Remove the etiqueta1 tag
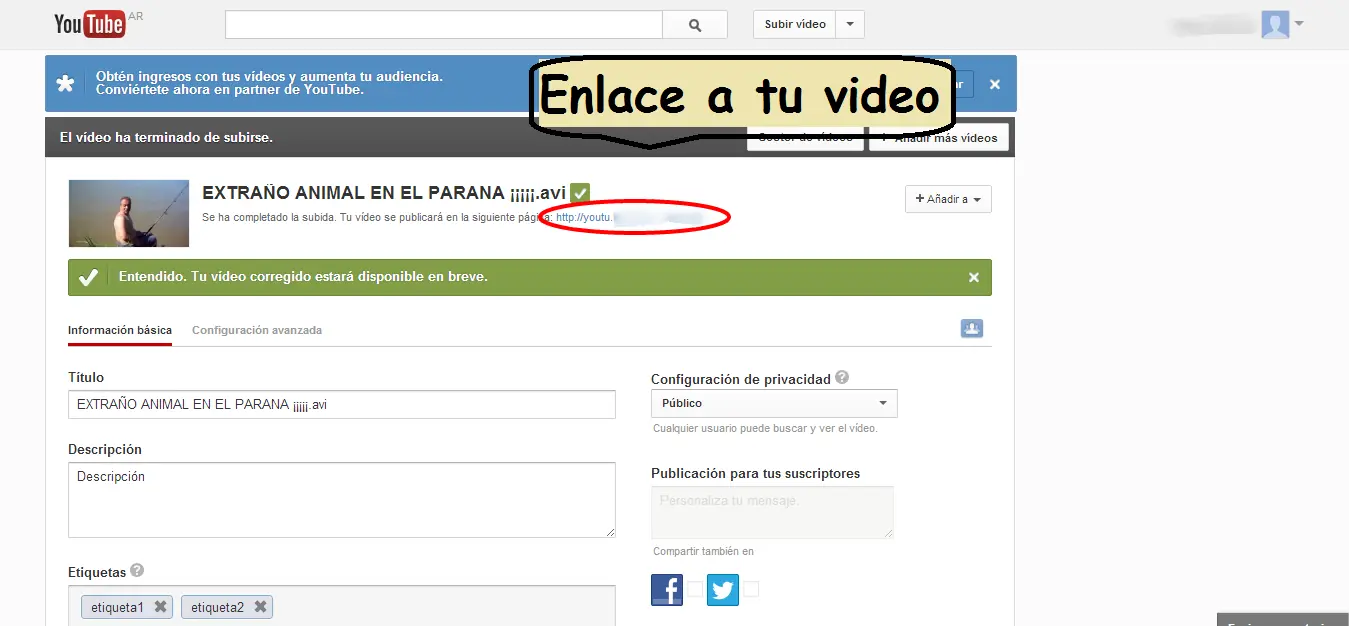 point(160,607)
